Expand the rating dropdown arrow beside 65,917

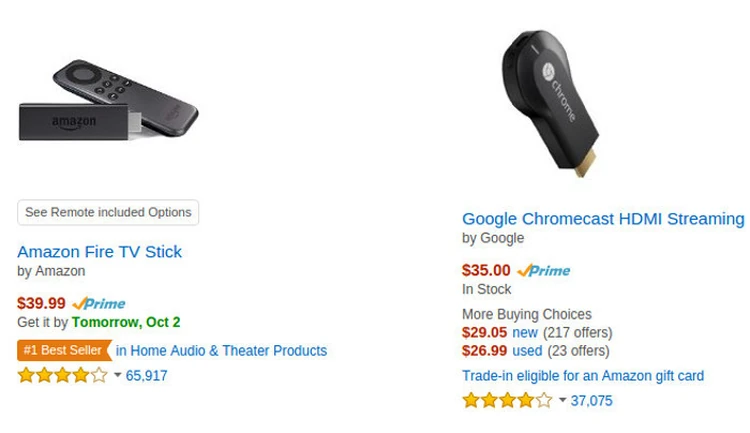[118, 376]
